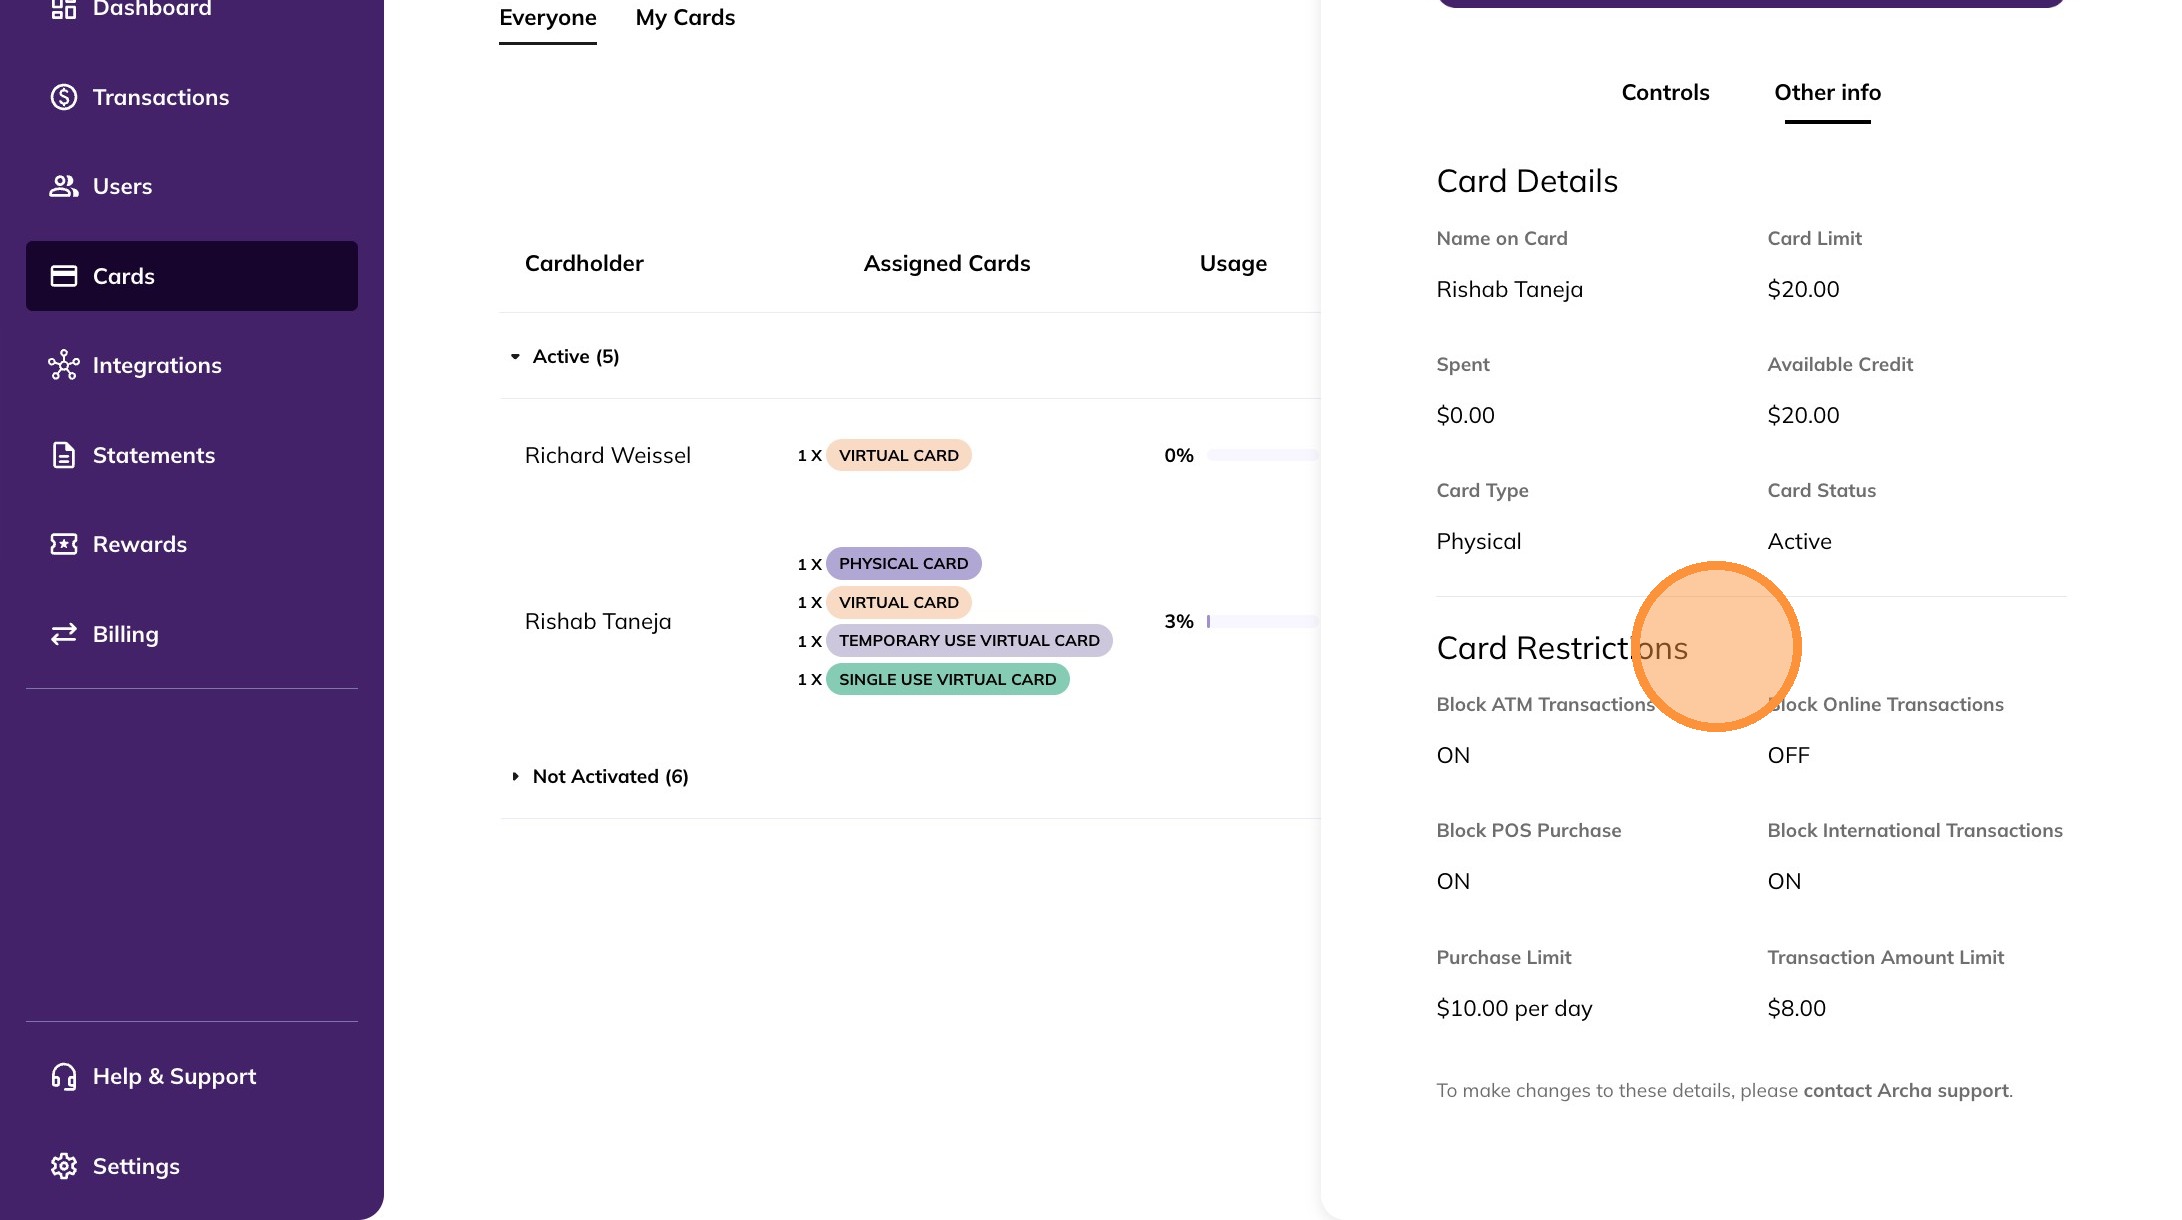The width and height of the screenshot is (2182, 1220).
Task: Click the contact Archa support link
Action: [x=1905, y=1091]
